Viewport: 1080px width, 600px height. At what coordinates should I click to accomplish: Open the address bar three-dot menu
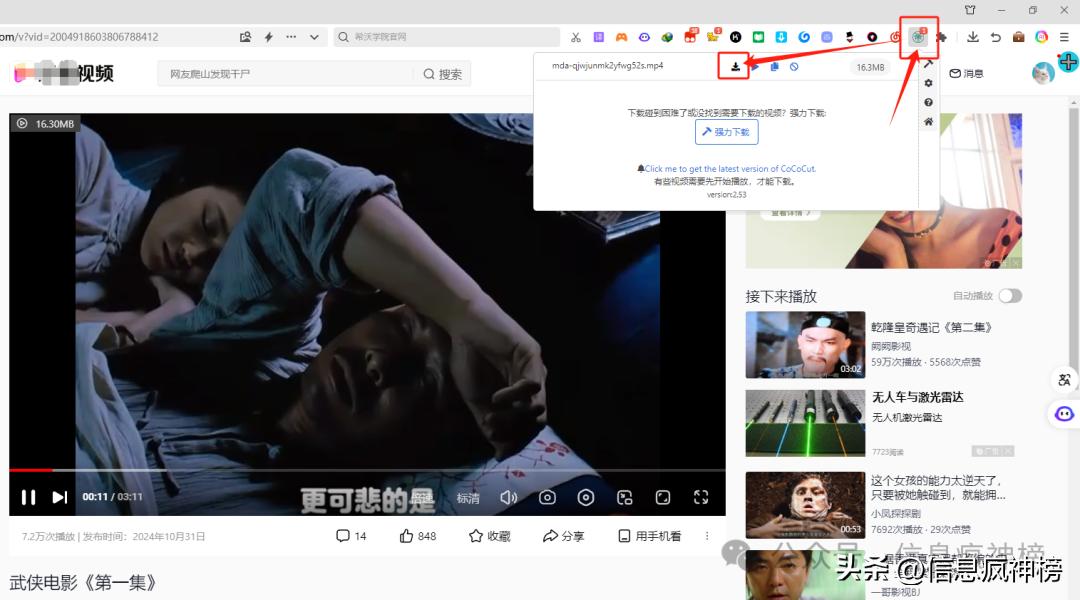(291, 37)
